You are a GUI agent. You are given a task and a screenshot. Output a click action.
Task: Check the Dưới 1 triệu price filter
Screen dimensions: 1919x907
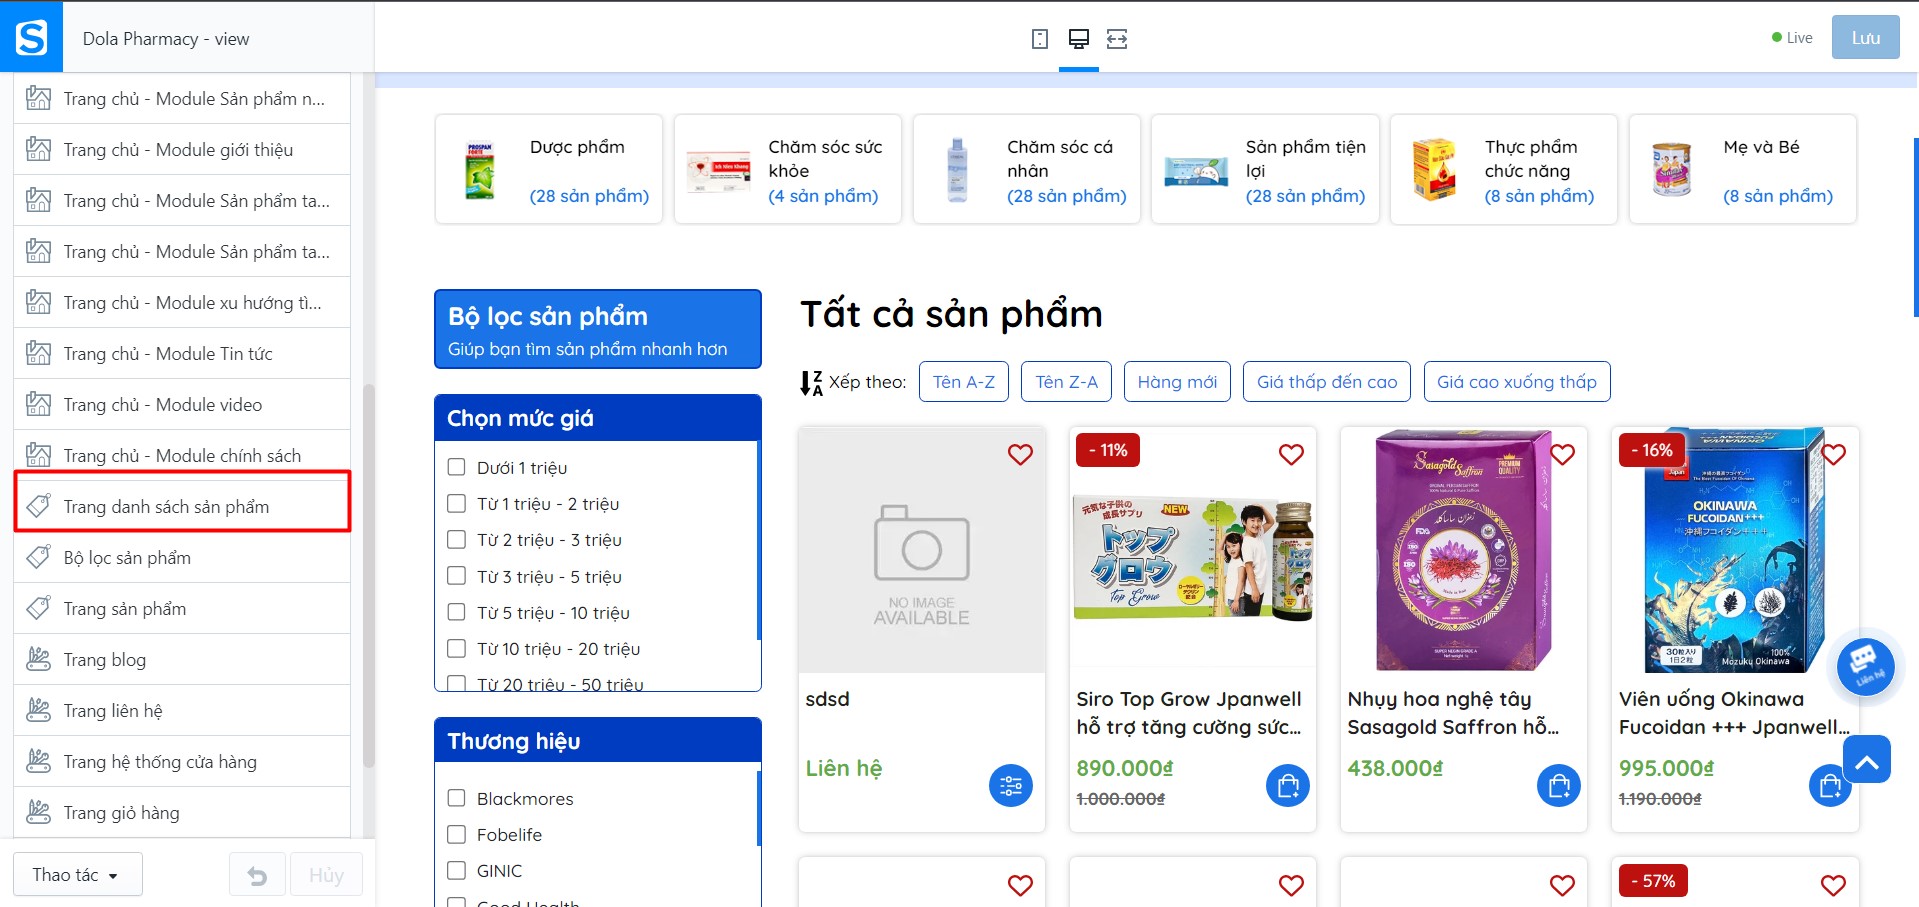click(x=457, y=467)
